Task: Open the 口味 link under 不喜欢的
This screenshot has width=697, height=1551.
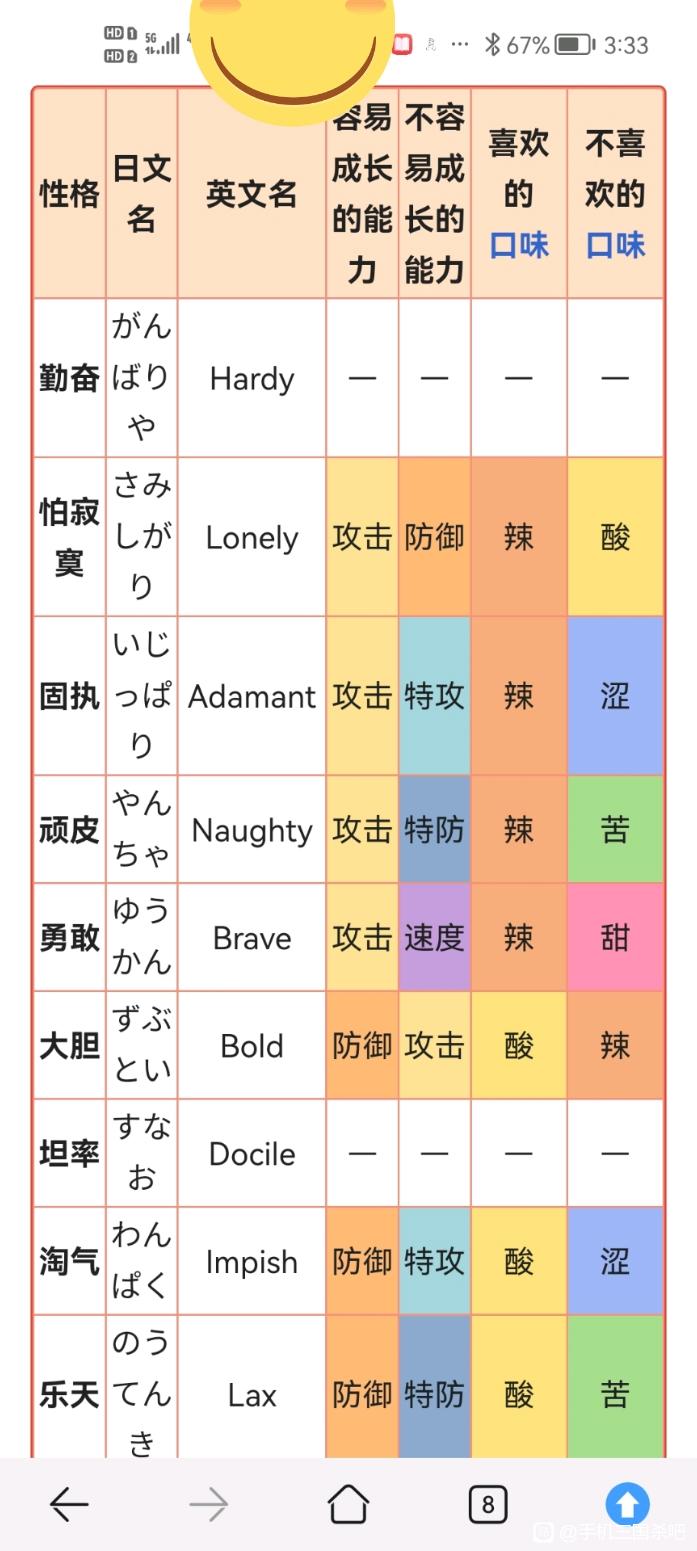Action: [x=615, y=245]
